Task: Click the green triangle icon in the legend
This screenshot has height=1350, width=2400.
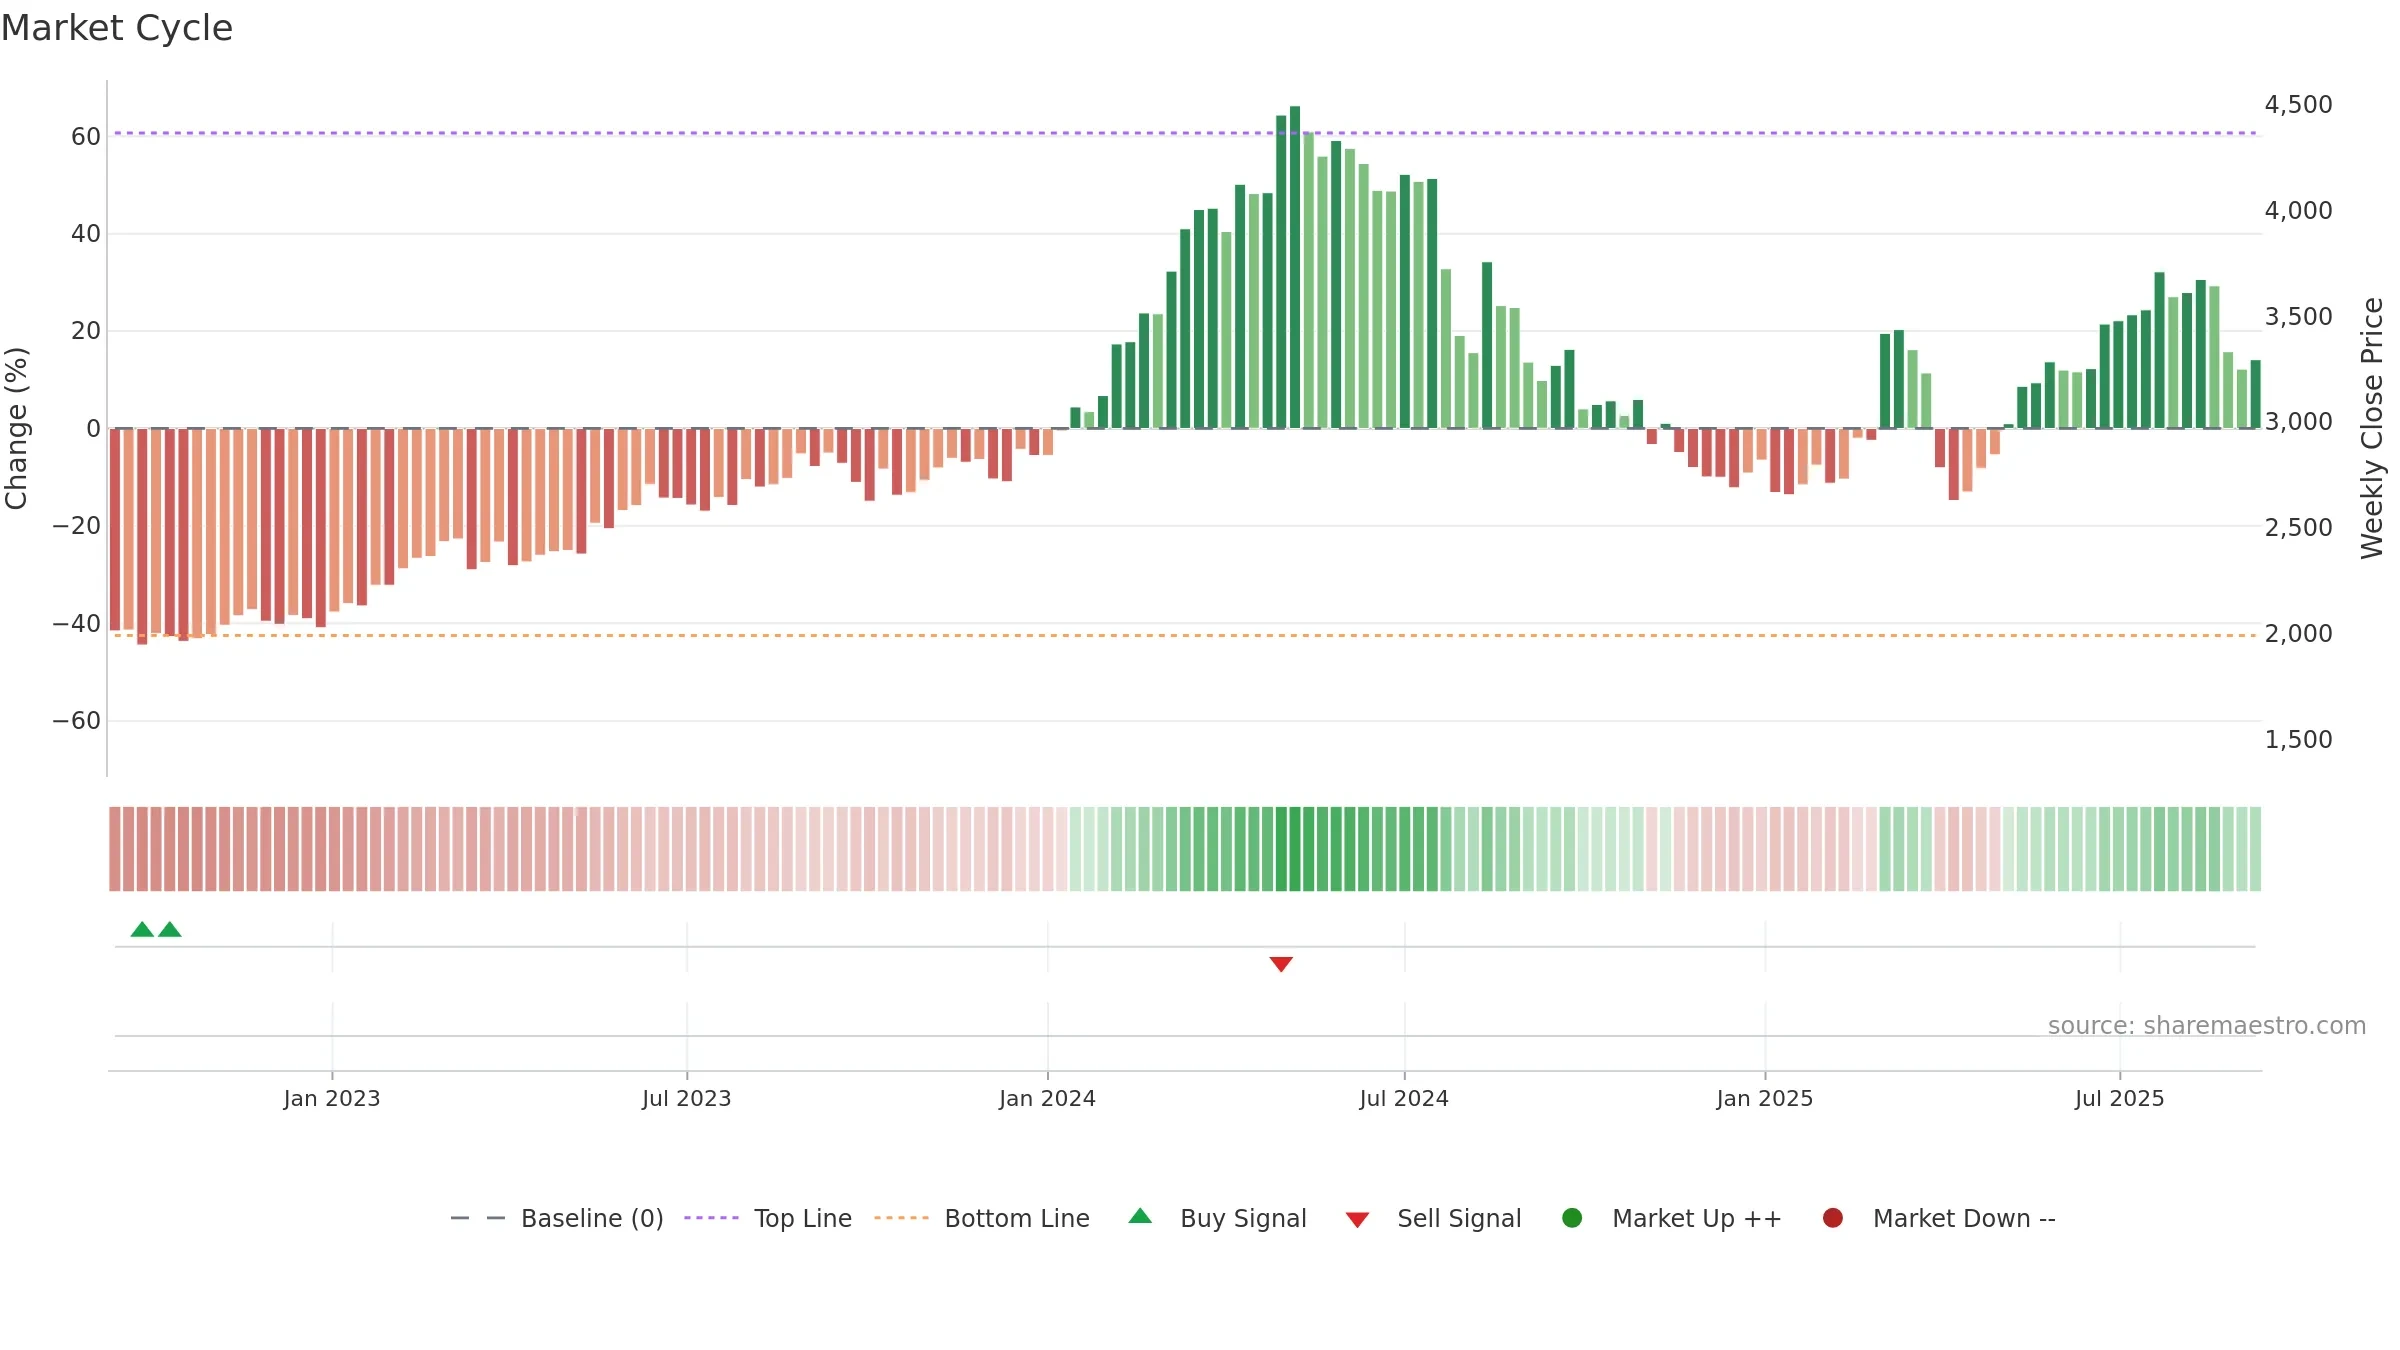Action: [x=1140, y=1216]
